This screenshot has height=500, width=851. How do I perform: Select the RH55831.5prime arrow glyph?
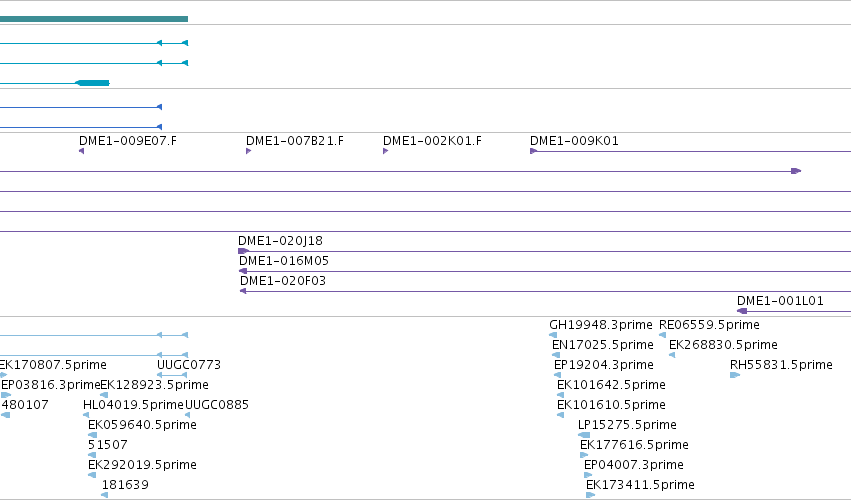[x=735, y=375]
